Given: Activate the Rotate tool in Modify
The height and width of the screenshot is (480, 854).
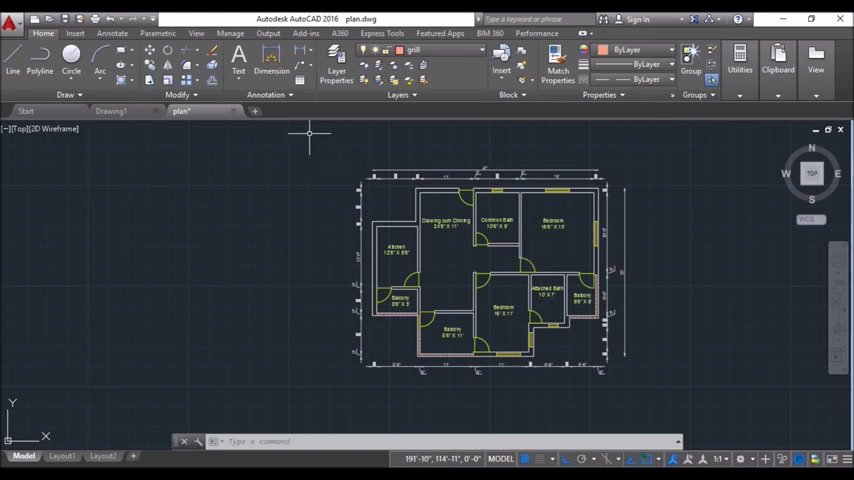Looking at the screenshot, I should pos(168,50).
